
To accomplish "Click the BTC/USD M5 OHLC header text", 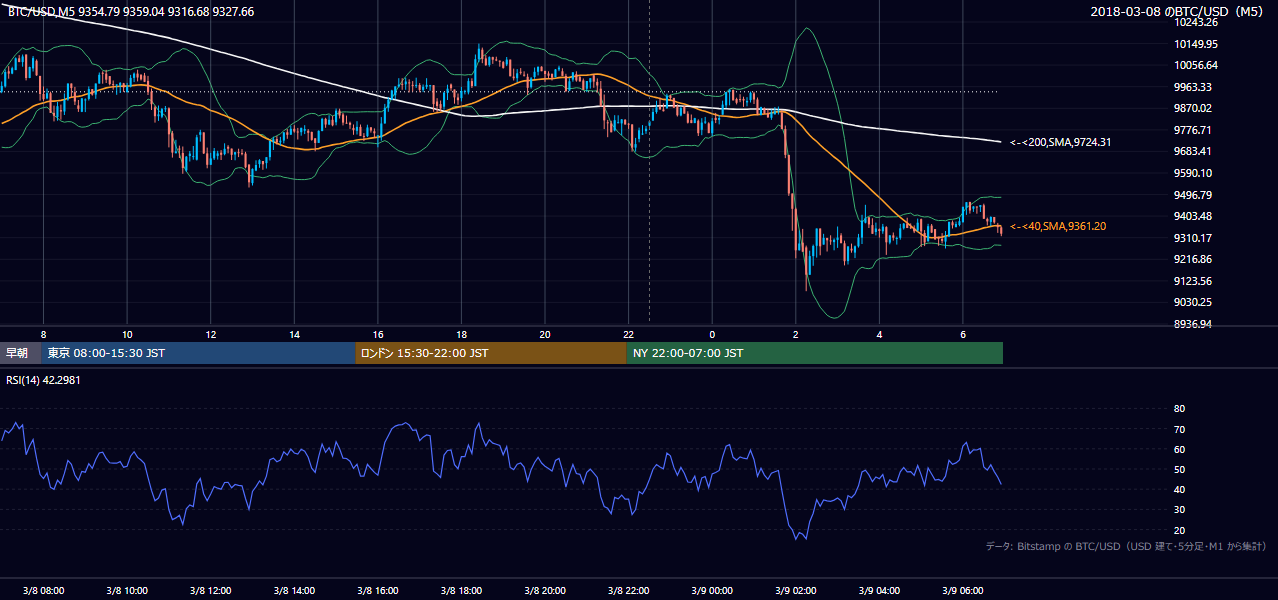I will pos(130,12).
